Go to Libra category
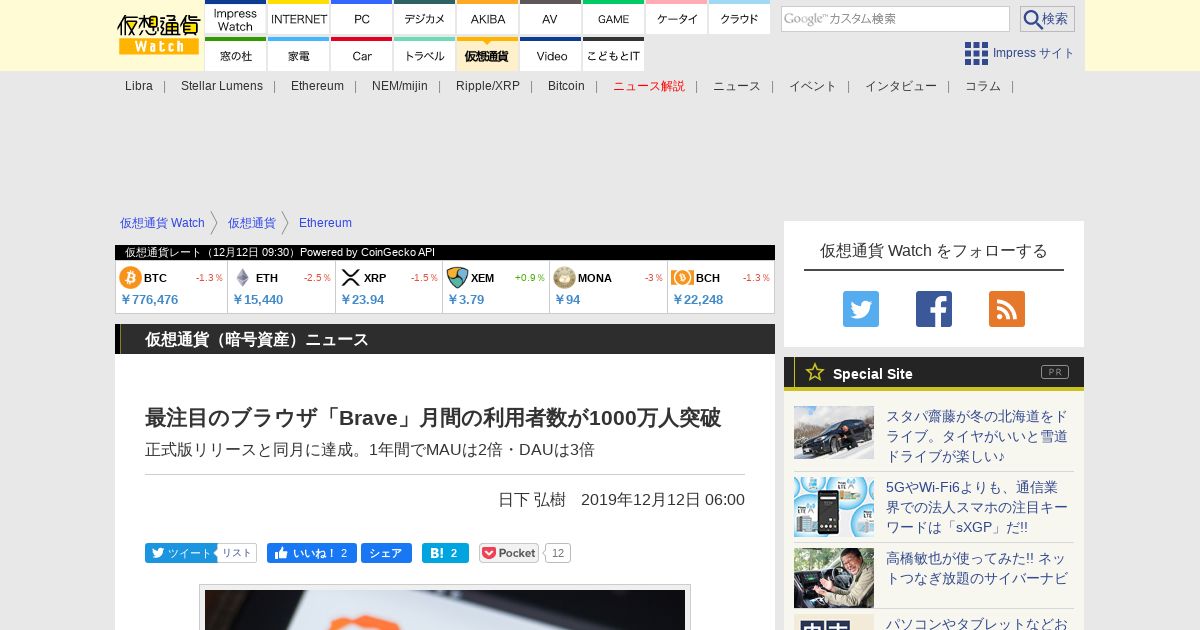The width and height of the screenshot is (1200, 630). click(139, 86)
